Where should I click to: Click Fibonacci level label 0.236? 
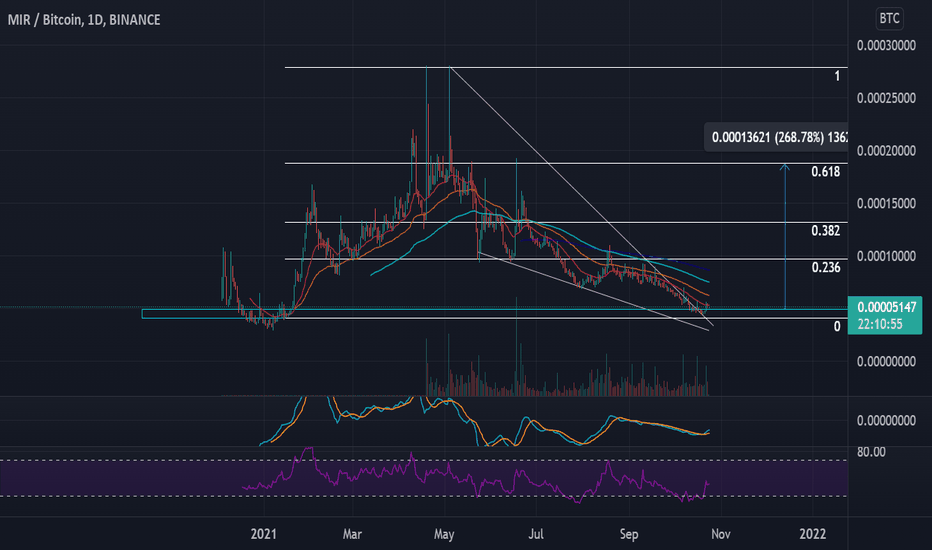click(826, 268)
